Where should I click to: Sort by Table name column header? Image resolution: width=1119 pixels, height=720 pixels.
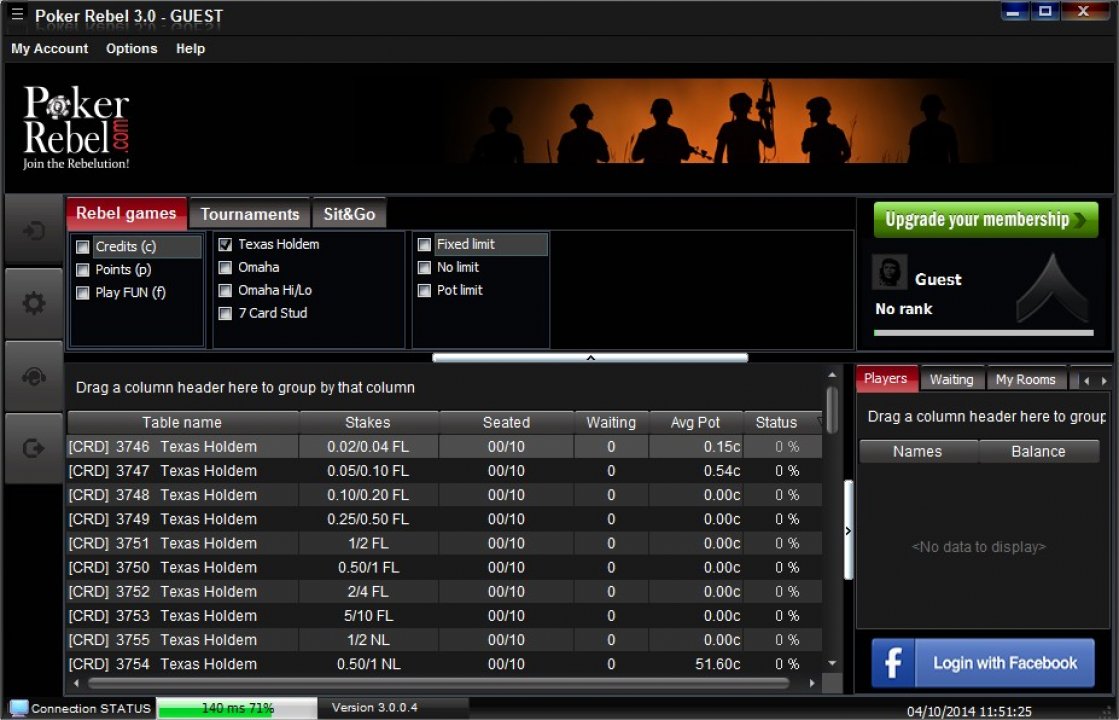(x=182, y=422)
